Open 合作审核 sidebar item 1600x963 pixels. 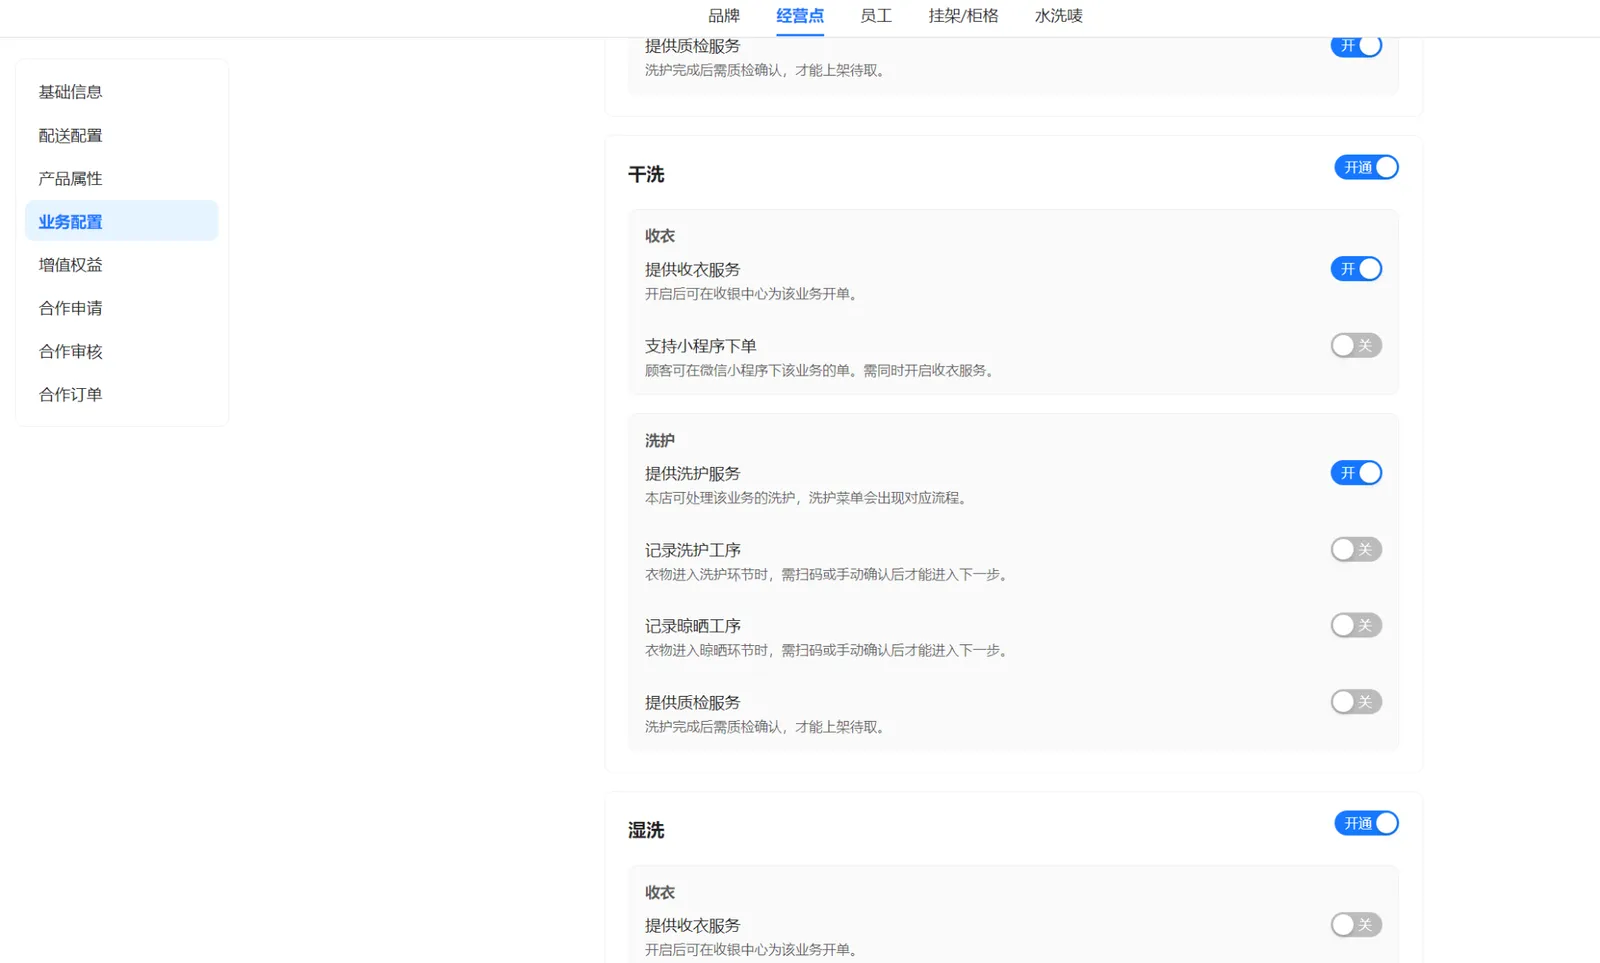coord(121,351)
